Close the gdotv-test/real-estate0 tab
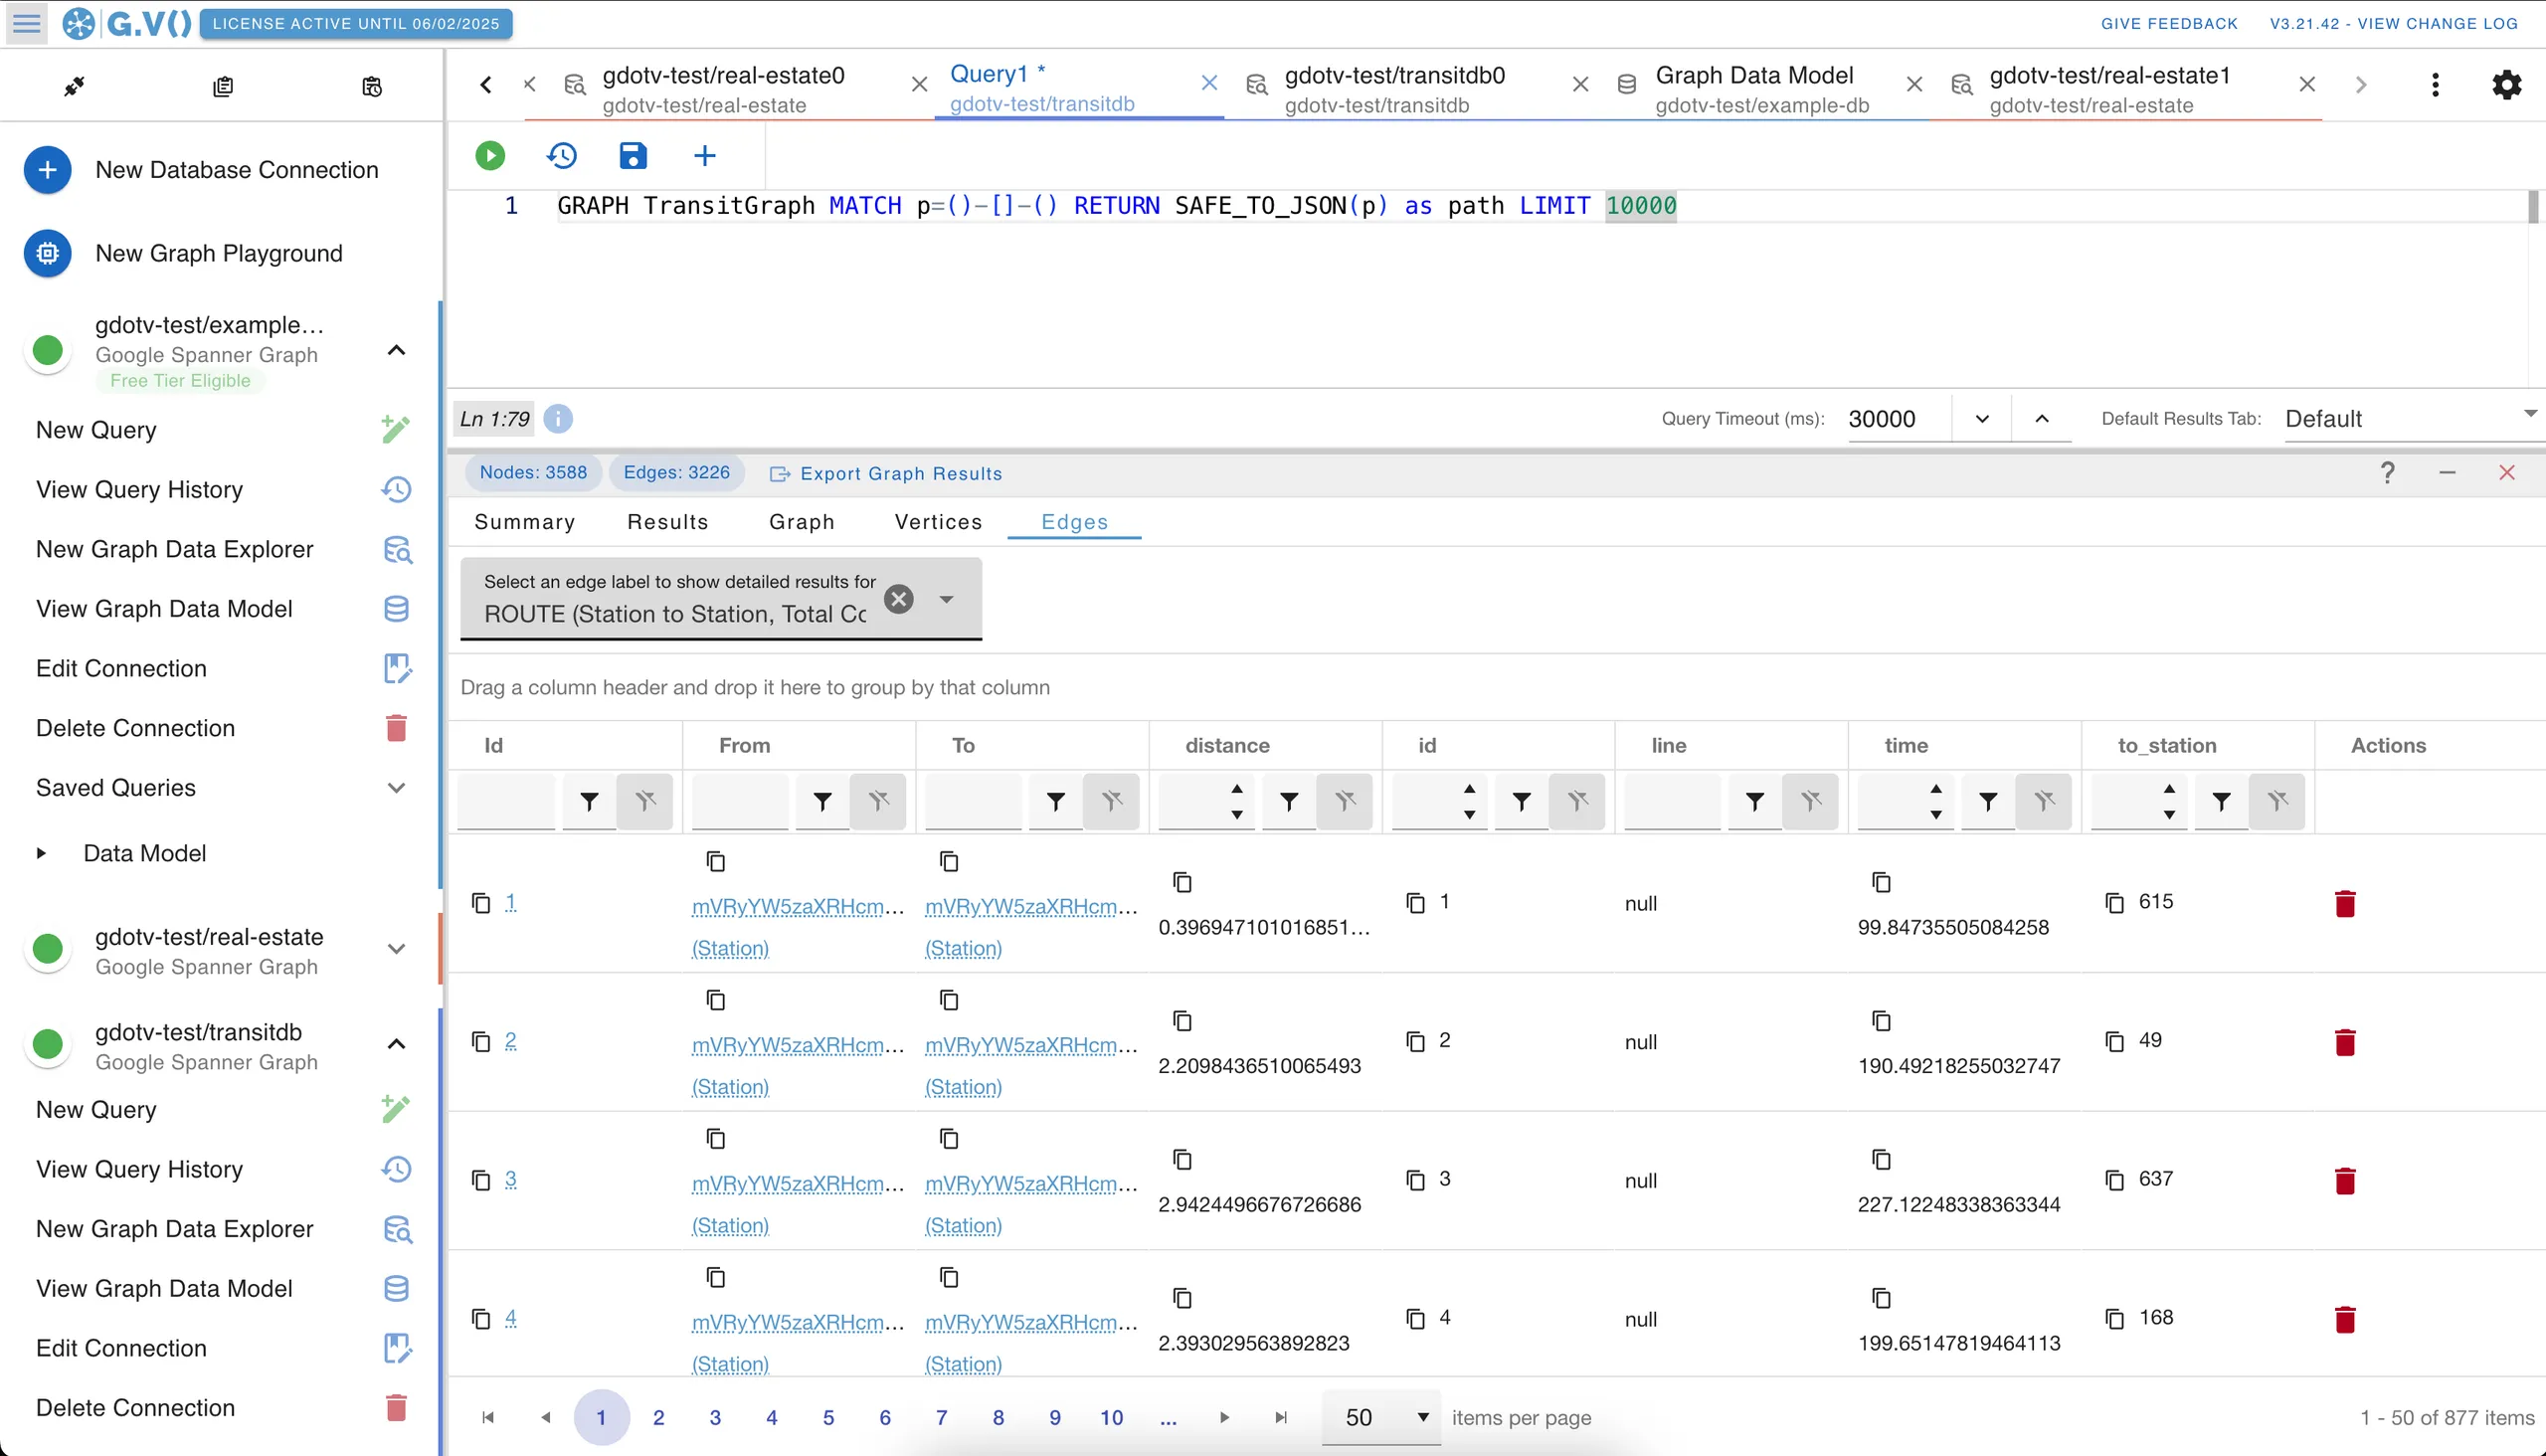 click(x=919, y=85)
